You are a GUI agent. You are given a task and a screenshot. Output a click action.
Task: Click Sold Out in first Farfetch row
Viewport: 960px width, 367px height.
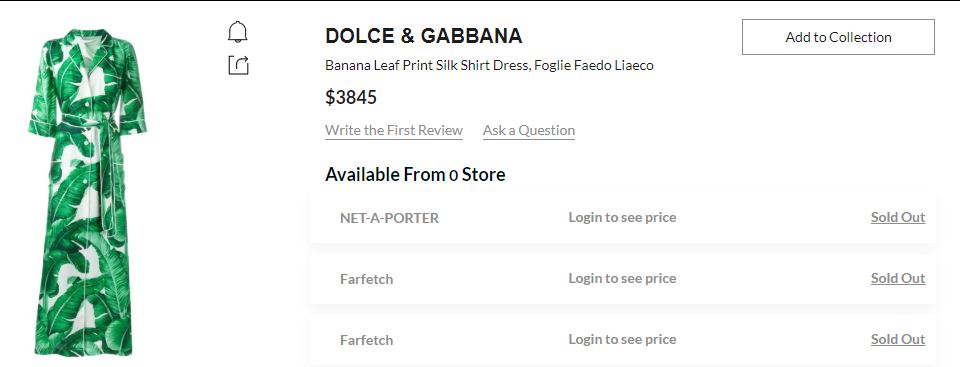pos(898,279)
